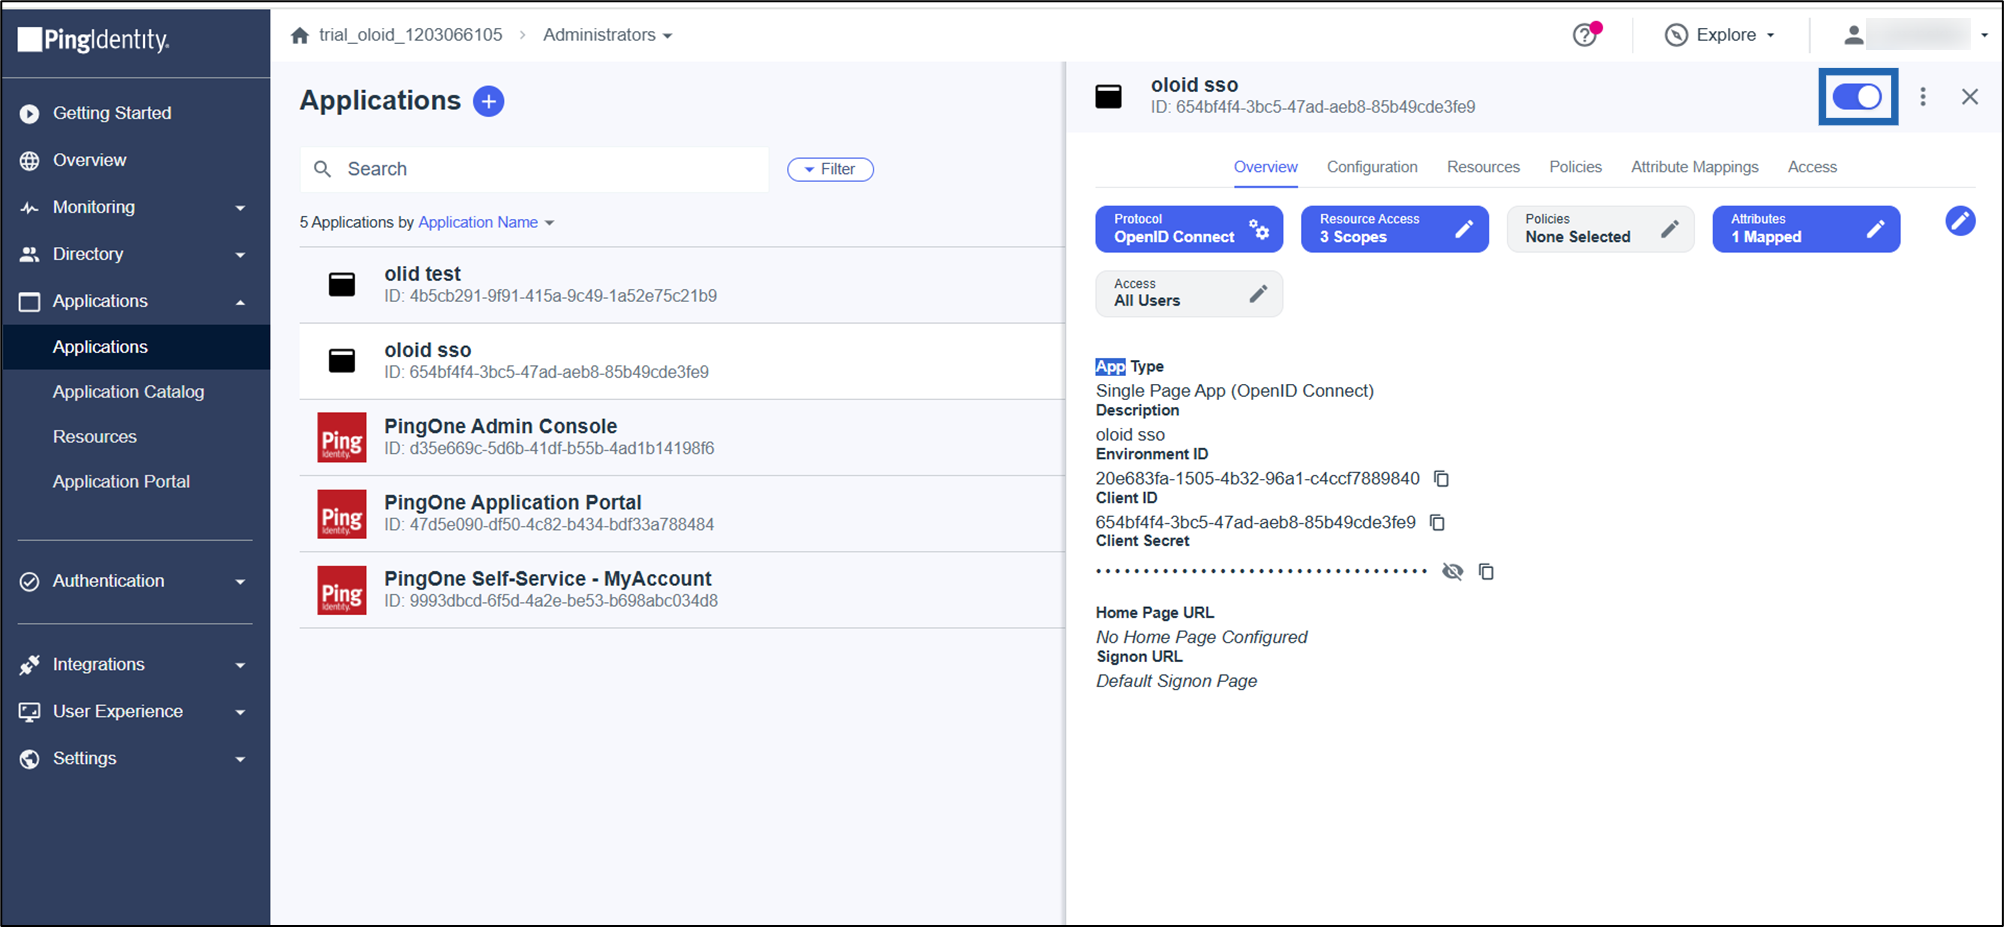Click the add application plus icon
2004x927 pixels.
click(x=488, y=101)
